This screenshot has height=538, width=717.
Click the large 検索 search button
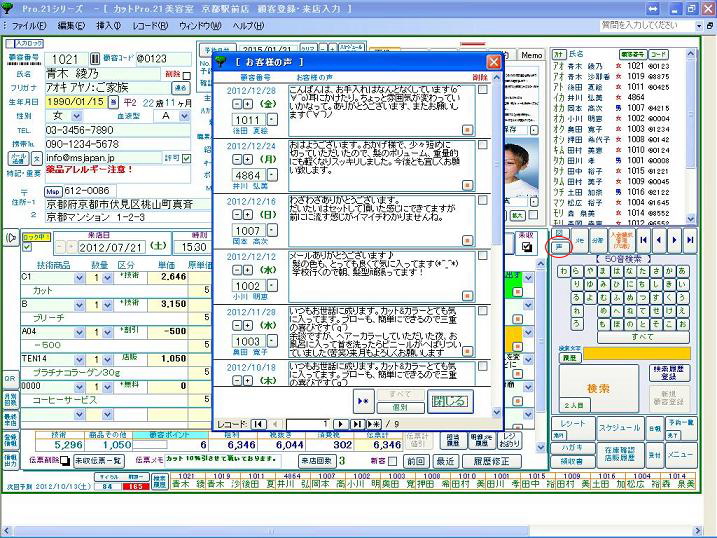(598, 389)
